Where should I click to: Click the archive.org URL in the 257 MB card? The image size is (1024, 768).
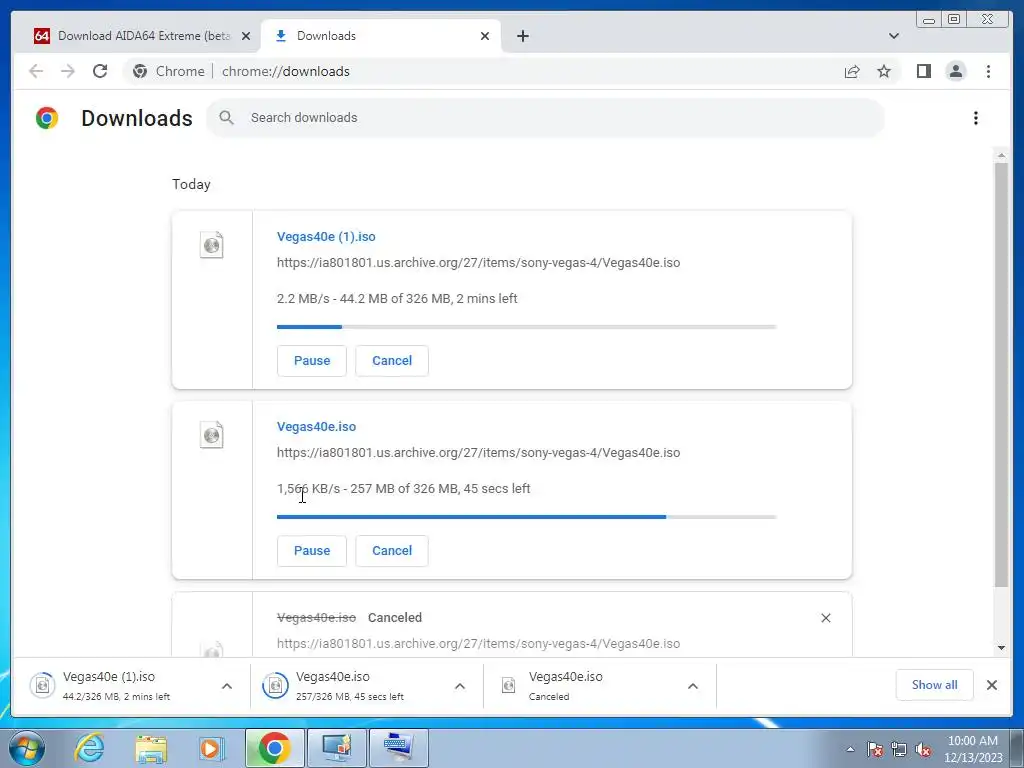[478, 453]
